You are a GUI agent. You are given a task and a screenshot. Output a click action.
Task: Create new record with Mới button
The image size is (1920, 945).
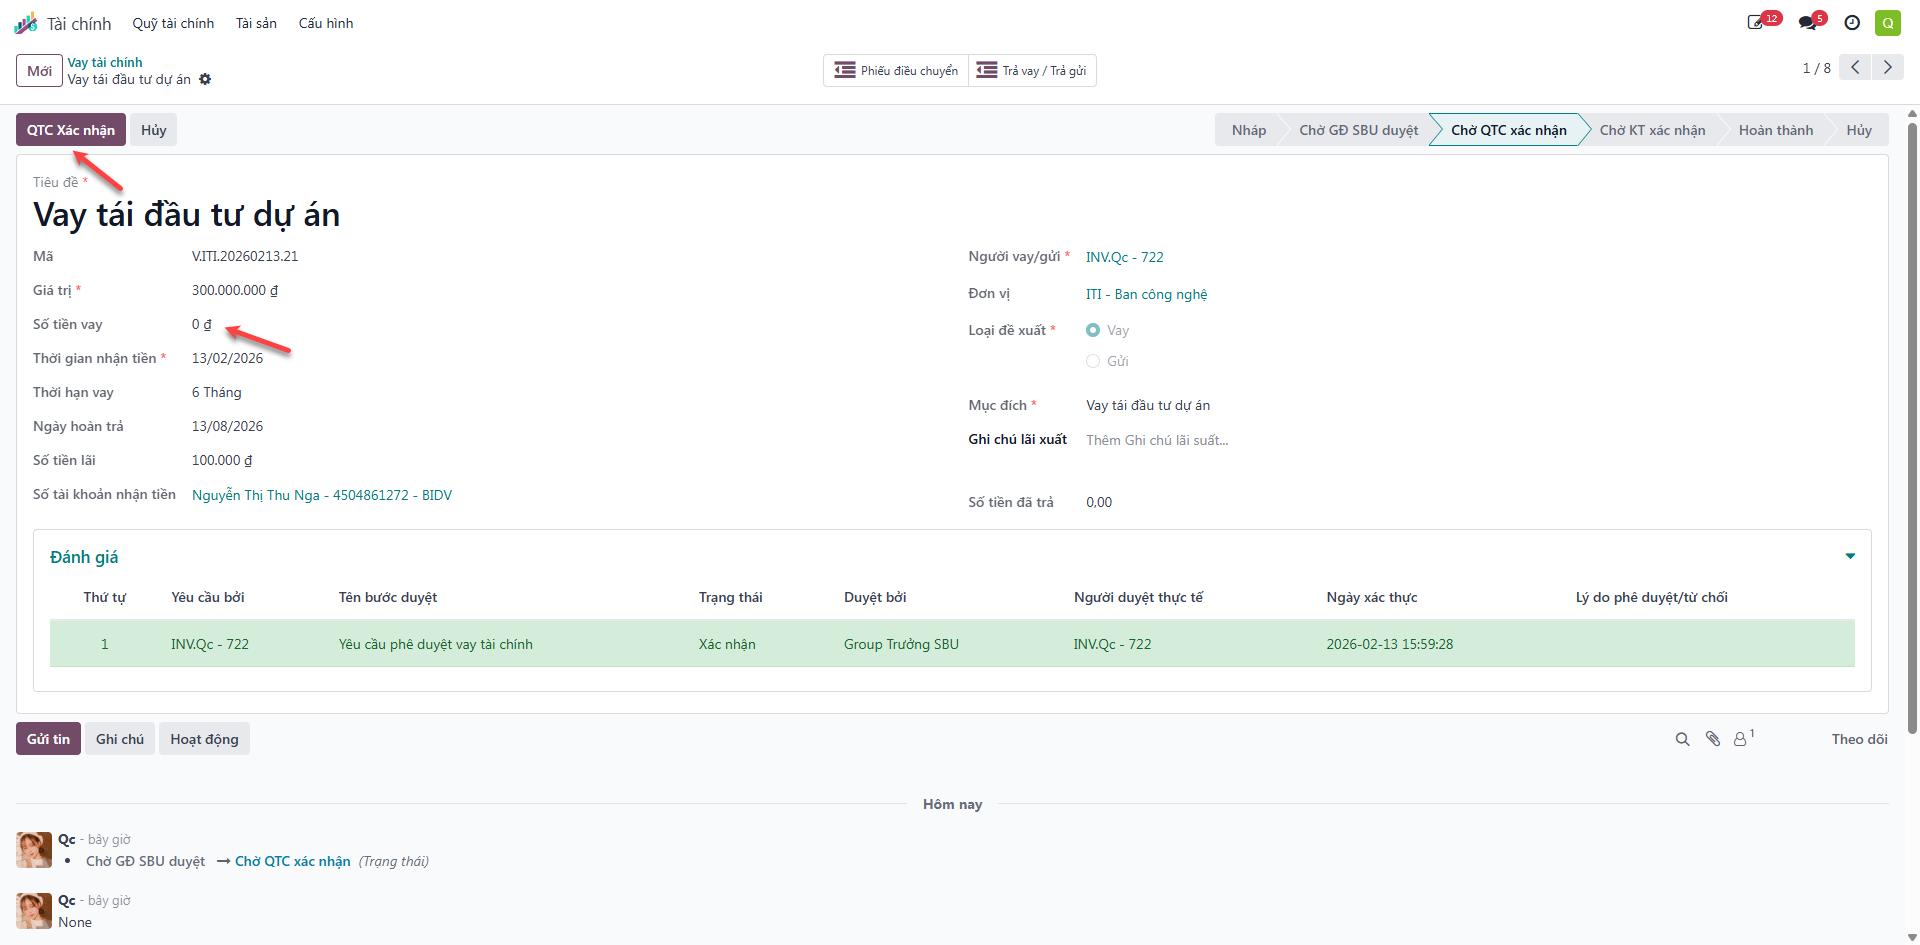39,71
